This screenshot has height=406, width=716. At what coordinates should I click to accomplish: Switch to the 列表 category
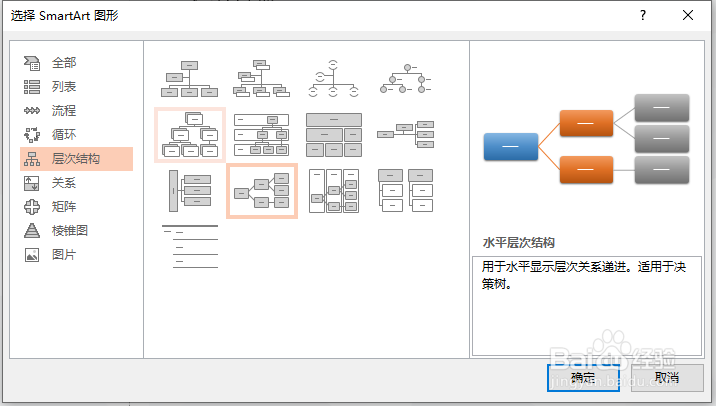(x=64, y=87)
